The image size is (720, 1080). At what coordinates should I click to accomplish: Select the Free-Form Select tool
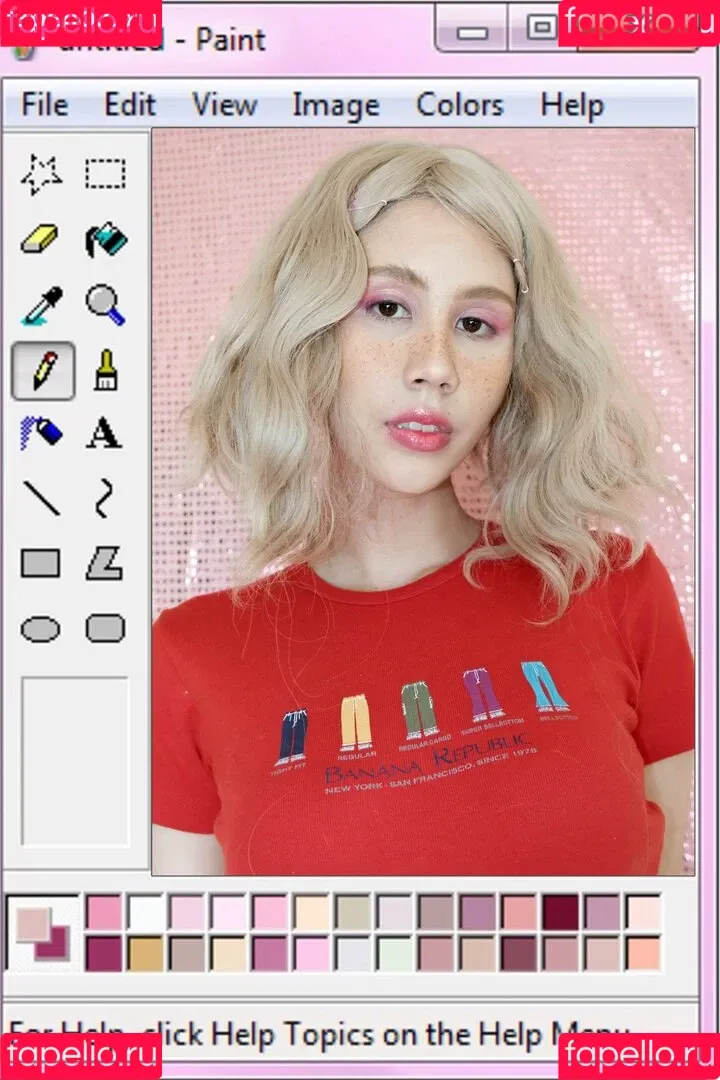(x=41, y=174)
